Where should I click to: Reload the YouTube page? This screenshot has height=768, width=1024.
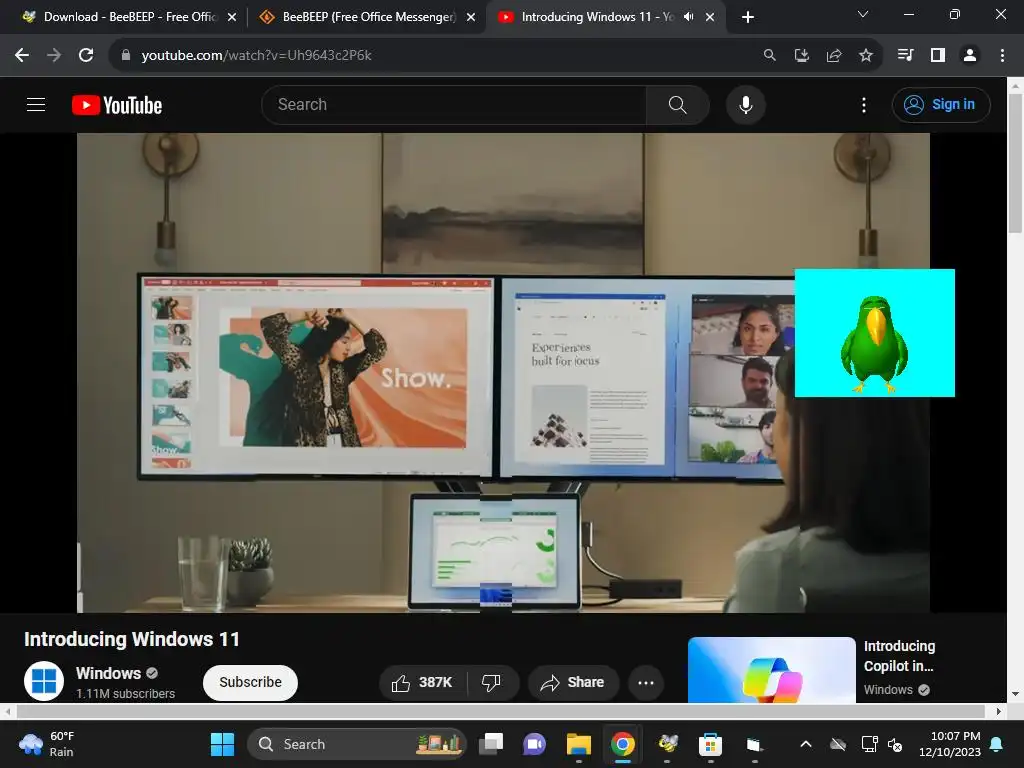click(86, 55)
